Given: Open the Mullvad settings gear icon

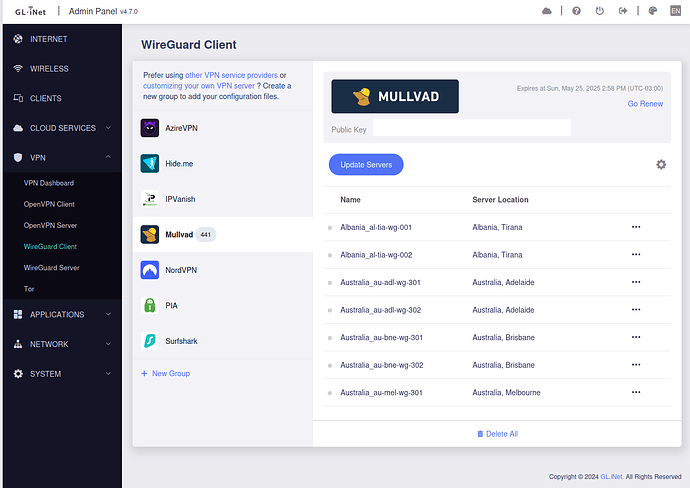Looking at the screenshot, I should coord(661,165).
